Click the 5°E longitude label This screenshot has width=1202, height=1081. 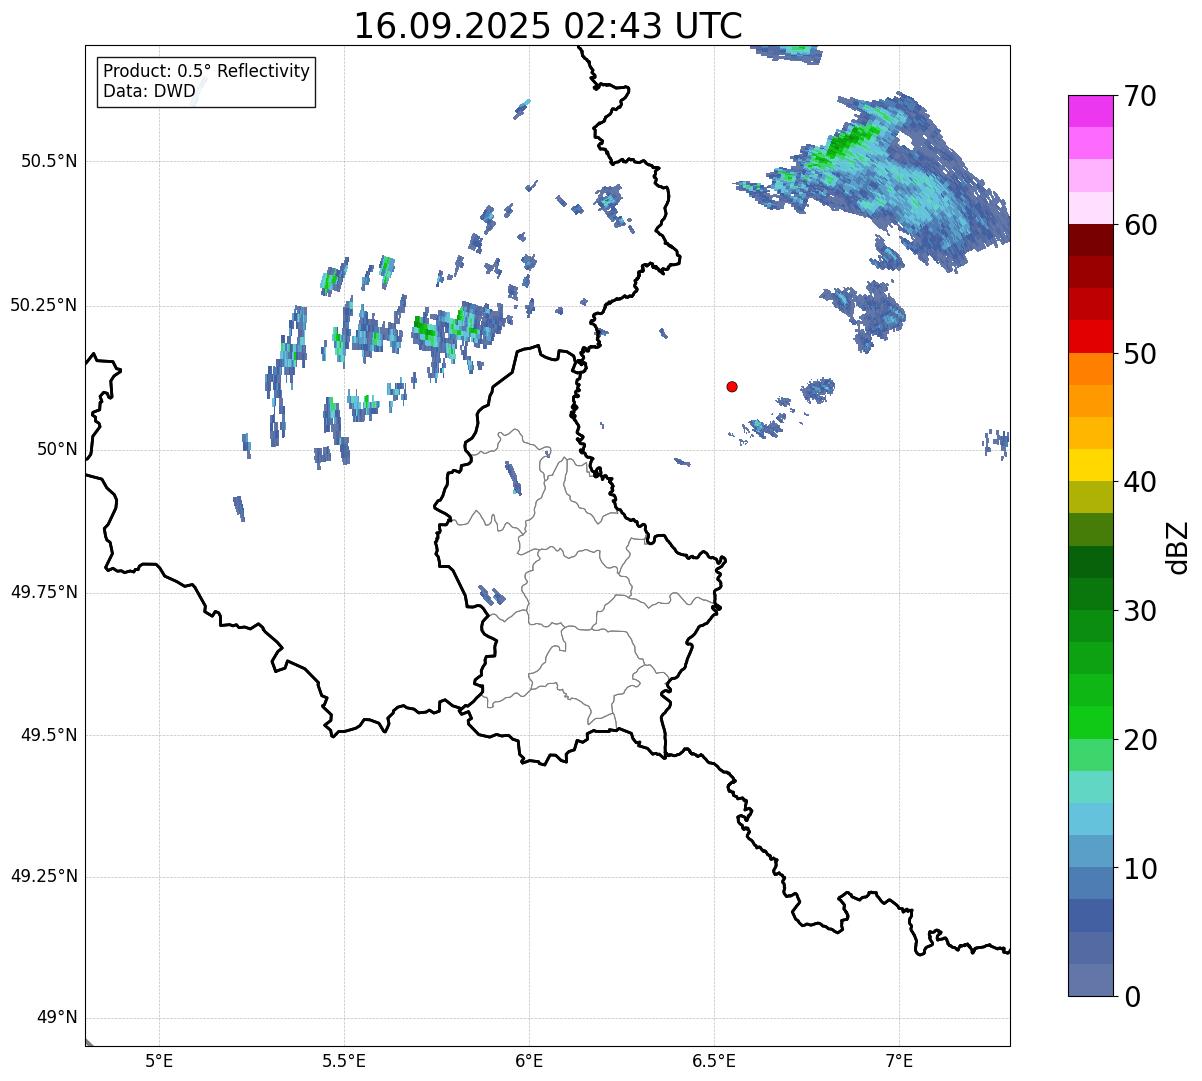[x=159, y=1061]
